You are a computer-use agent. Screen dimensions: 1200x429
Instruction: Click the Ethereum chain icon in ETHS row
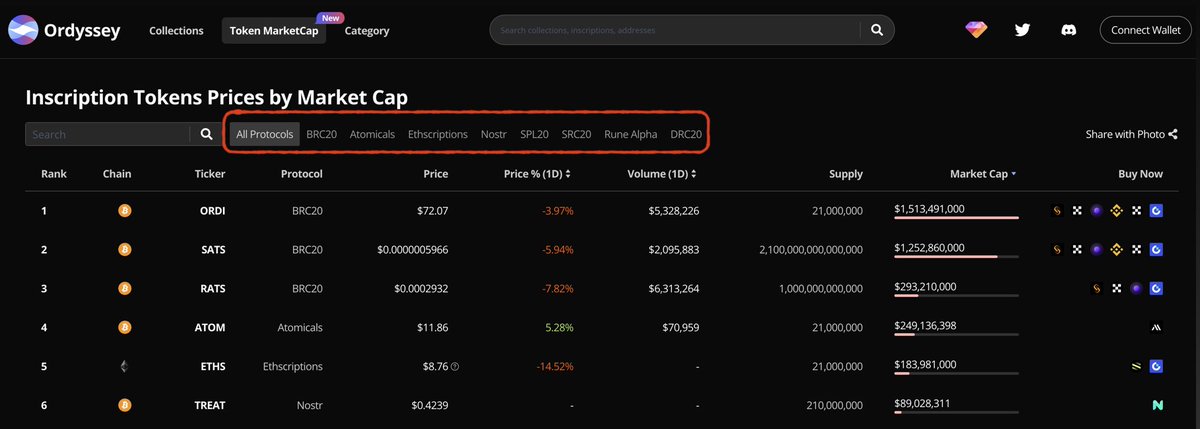(125, 366)
